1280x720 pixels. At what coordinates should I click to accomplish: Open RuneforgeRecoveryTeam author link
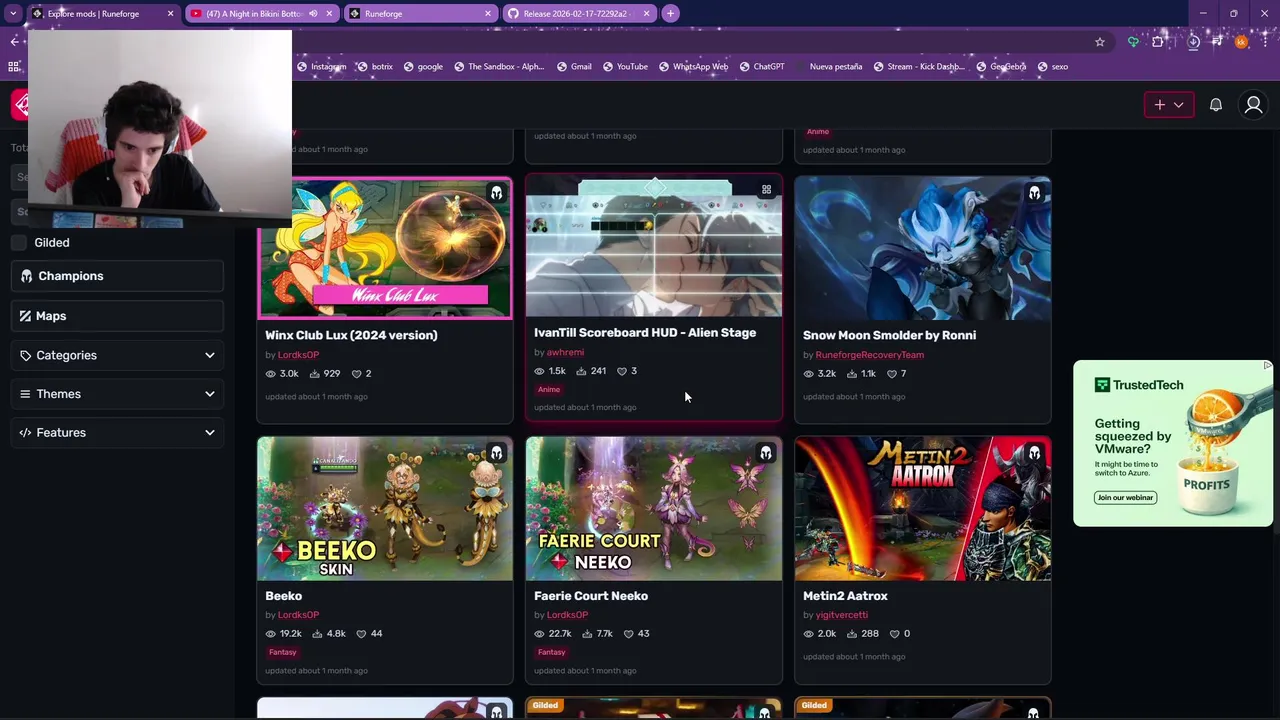click(869, 355)
